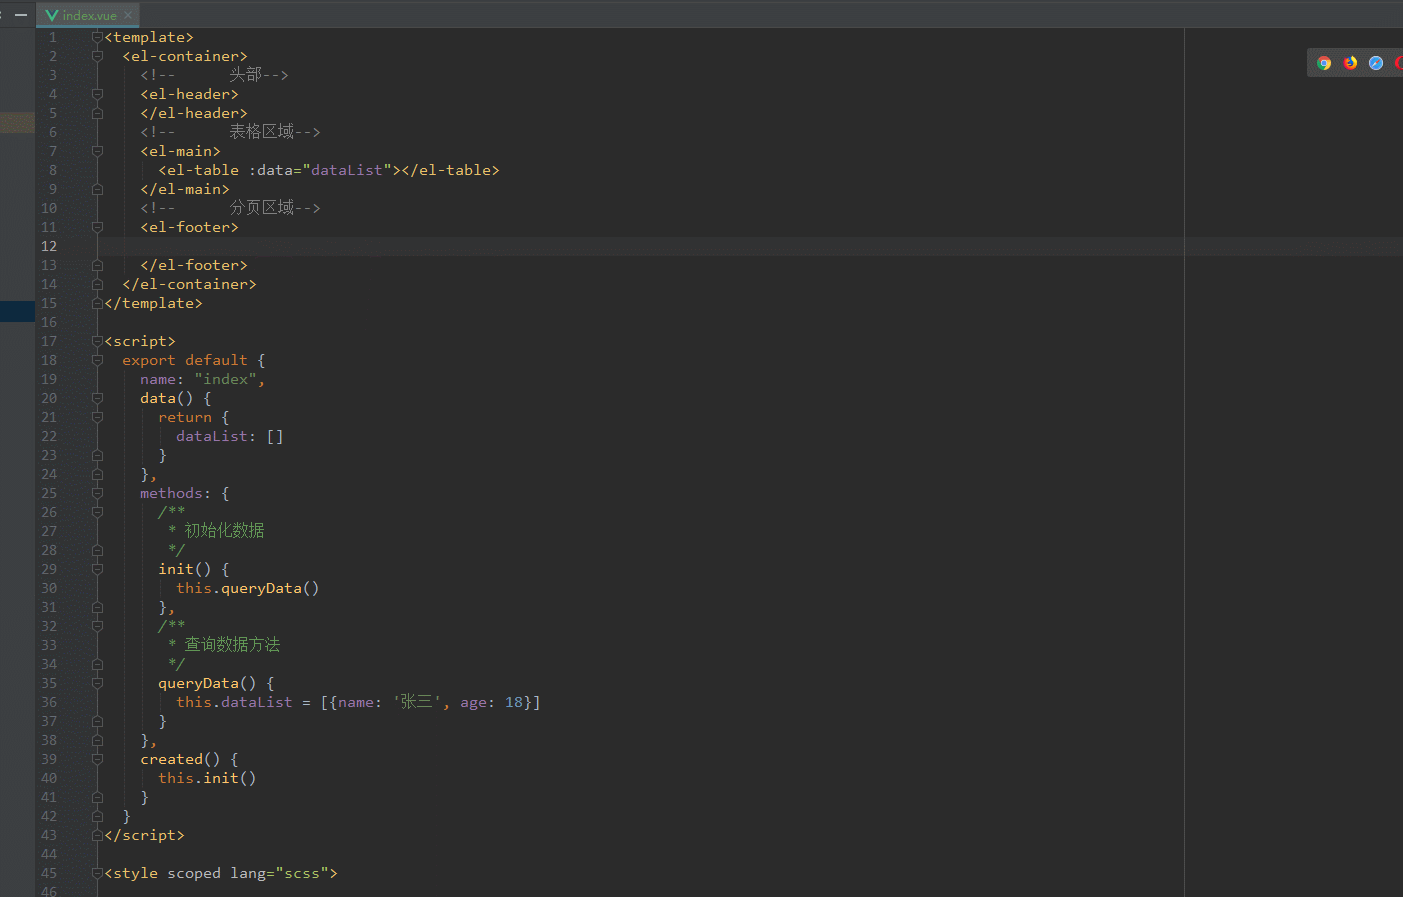
Task: Collapse the return block on line 21
Action: pyautogui.click(x=97, y=417)
